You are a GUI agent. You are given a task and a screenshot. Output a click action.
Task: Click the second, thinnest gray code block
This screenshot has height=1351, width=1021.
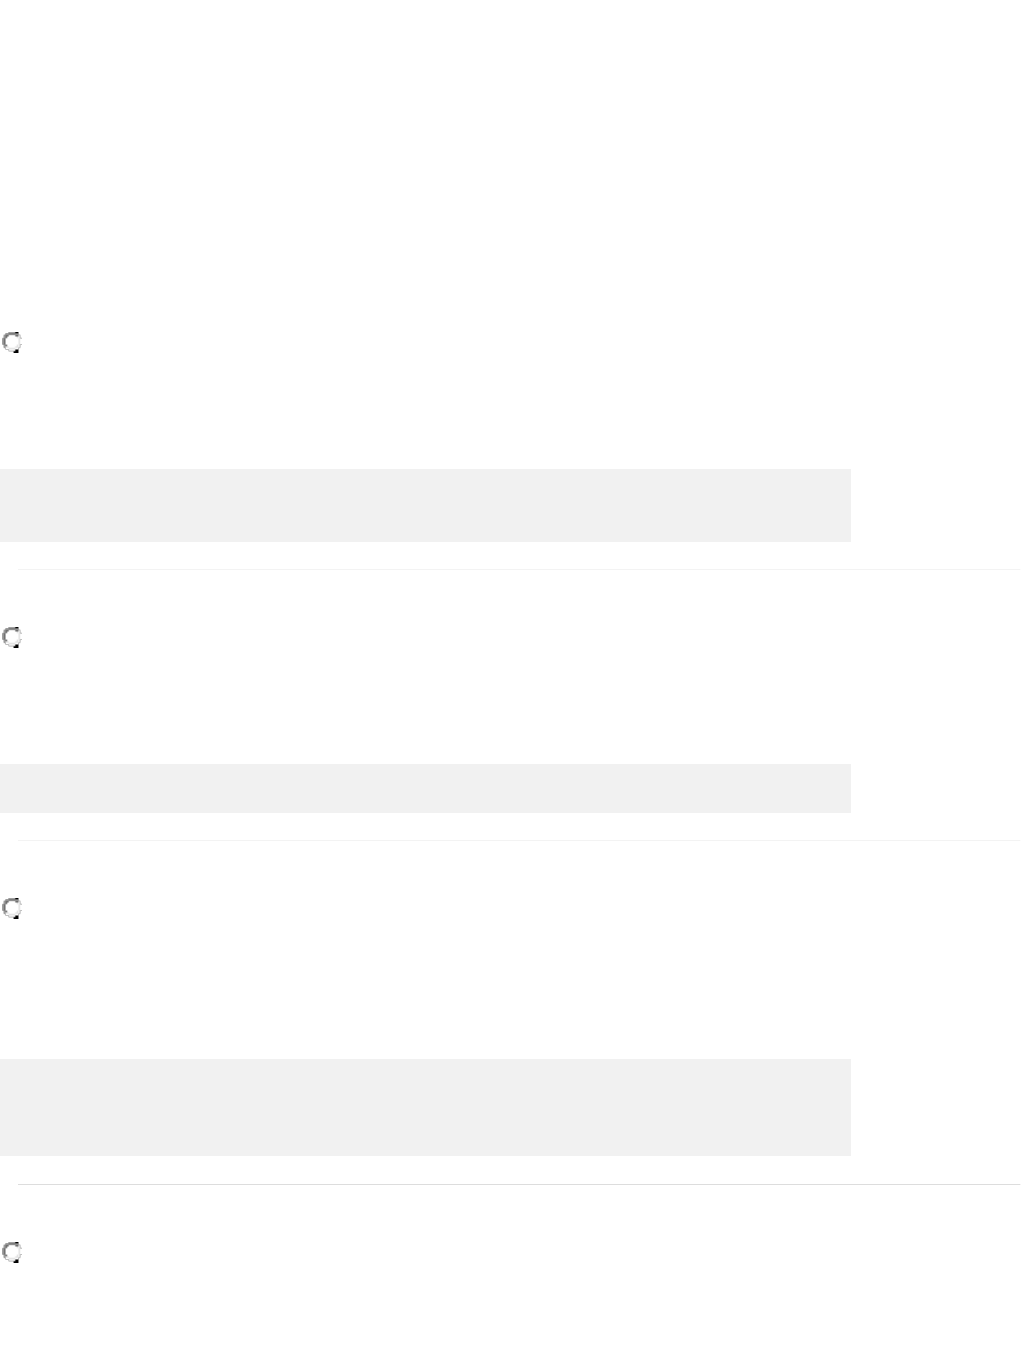tap(425, 788)
